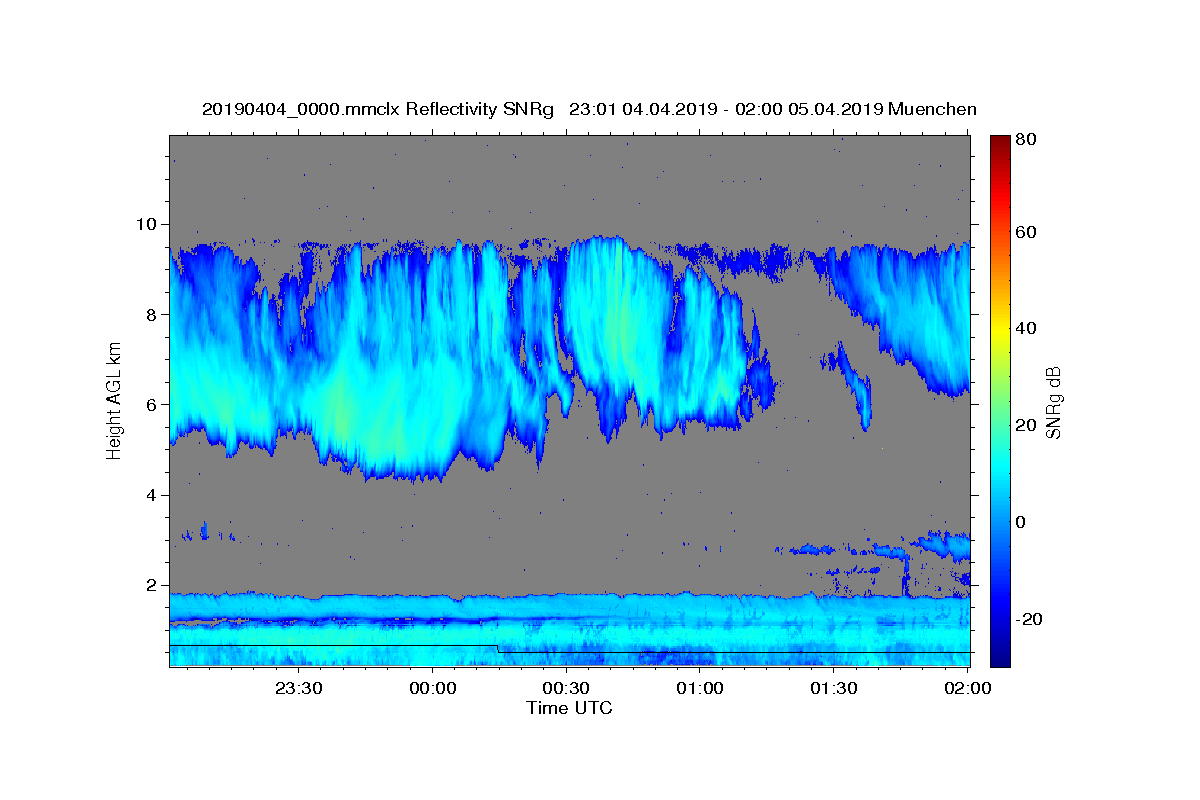This screenshot has height=800, width=1200.
Task: Click the time tick label "01:30"
Action: coord(833,688)
